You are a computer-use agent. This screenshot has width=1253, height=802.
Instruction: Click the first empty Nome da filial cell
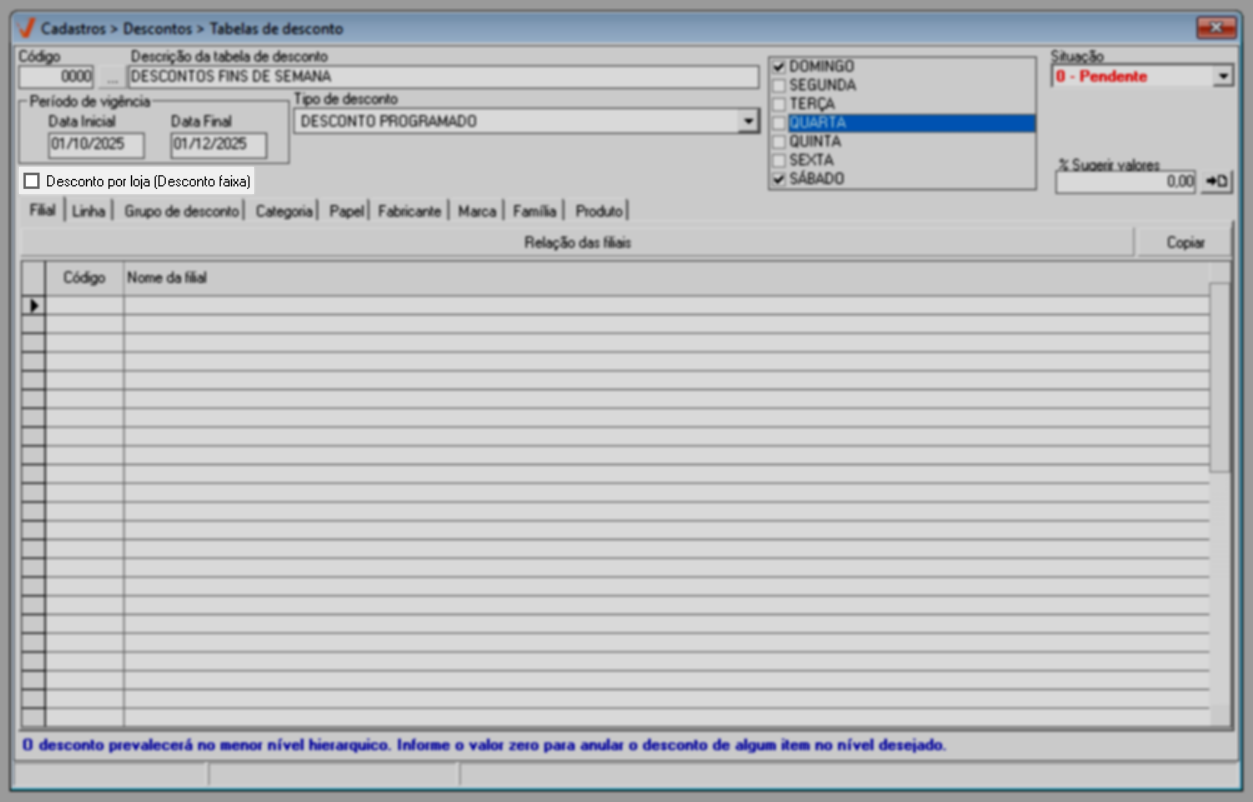[x=666, y=305]
